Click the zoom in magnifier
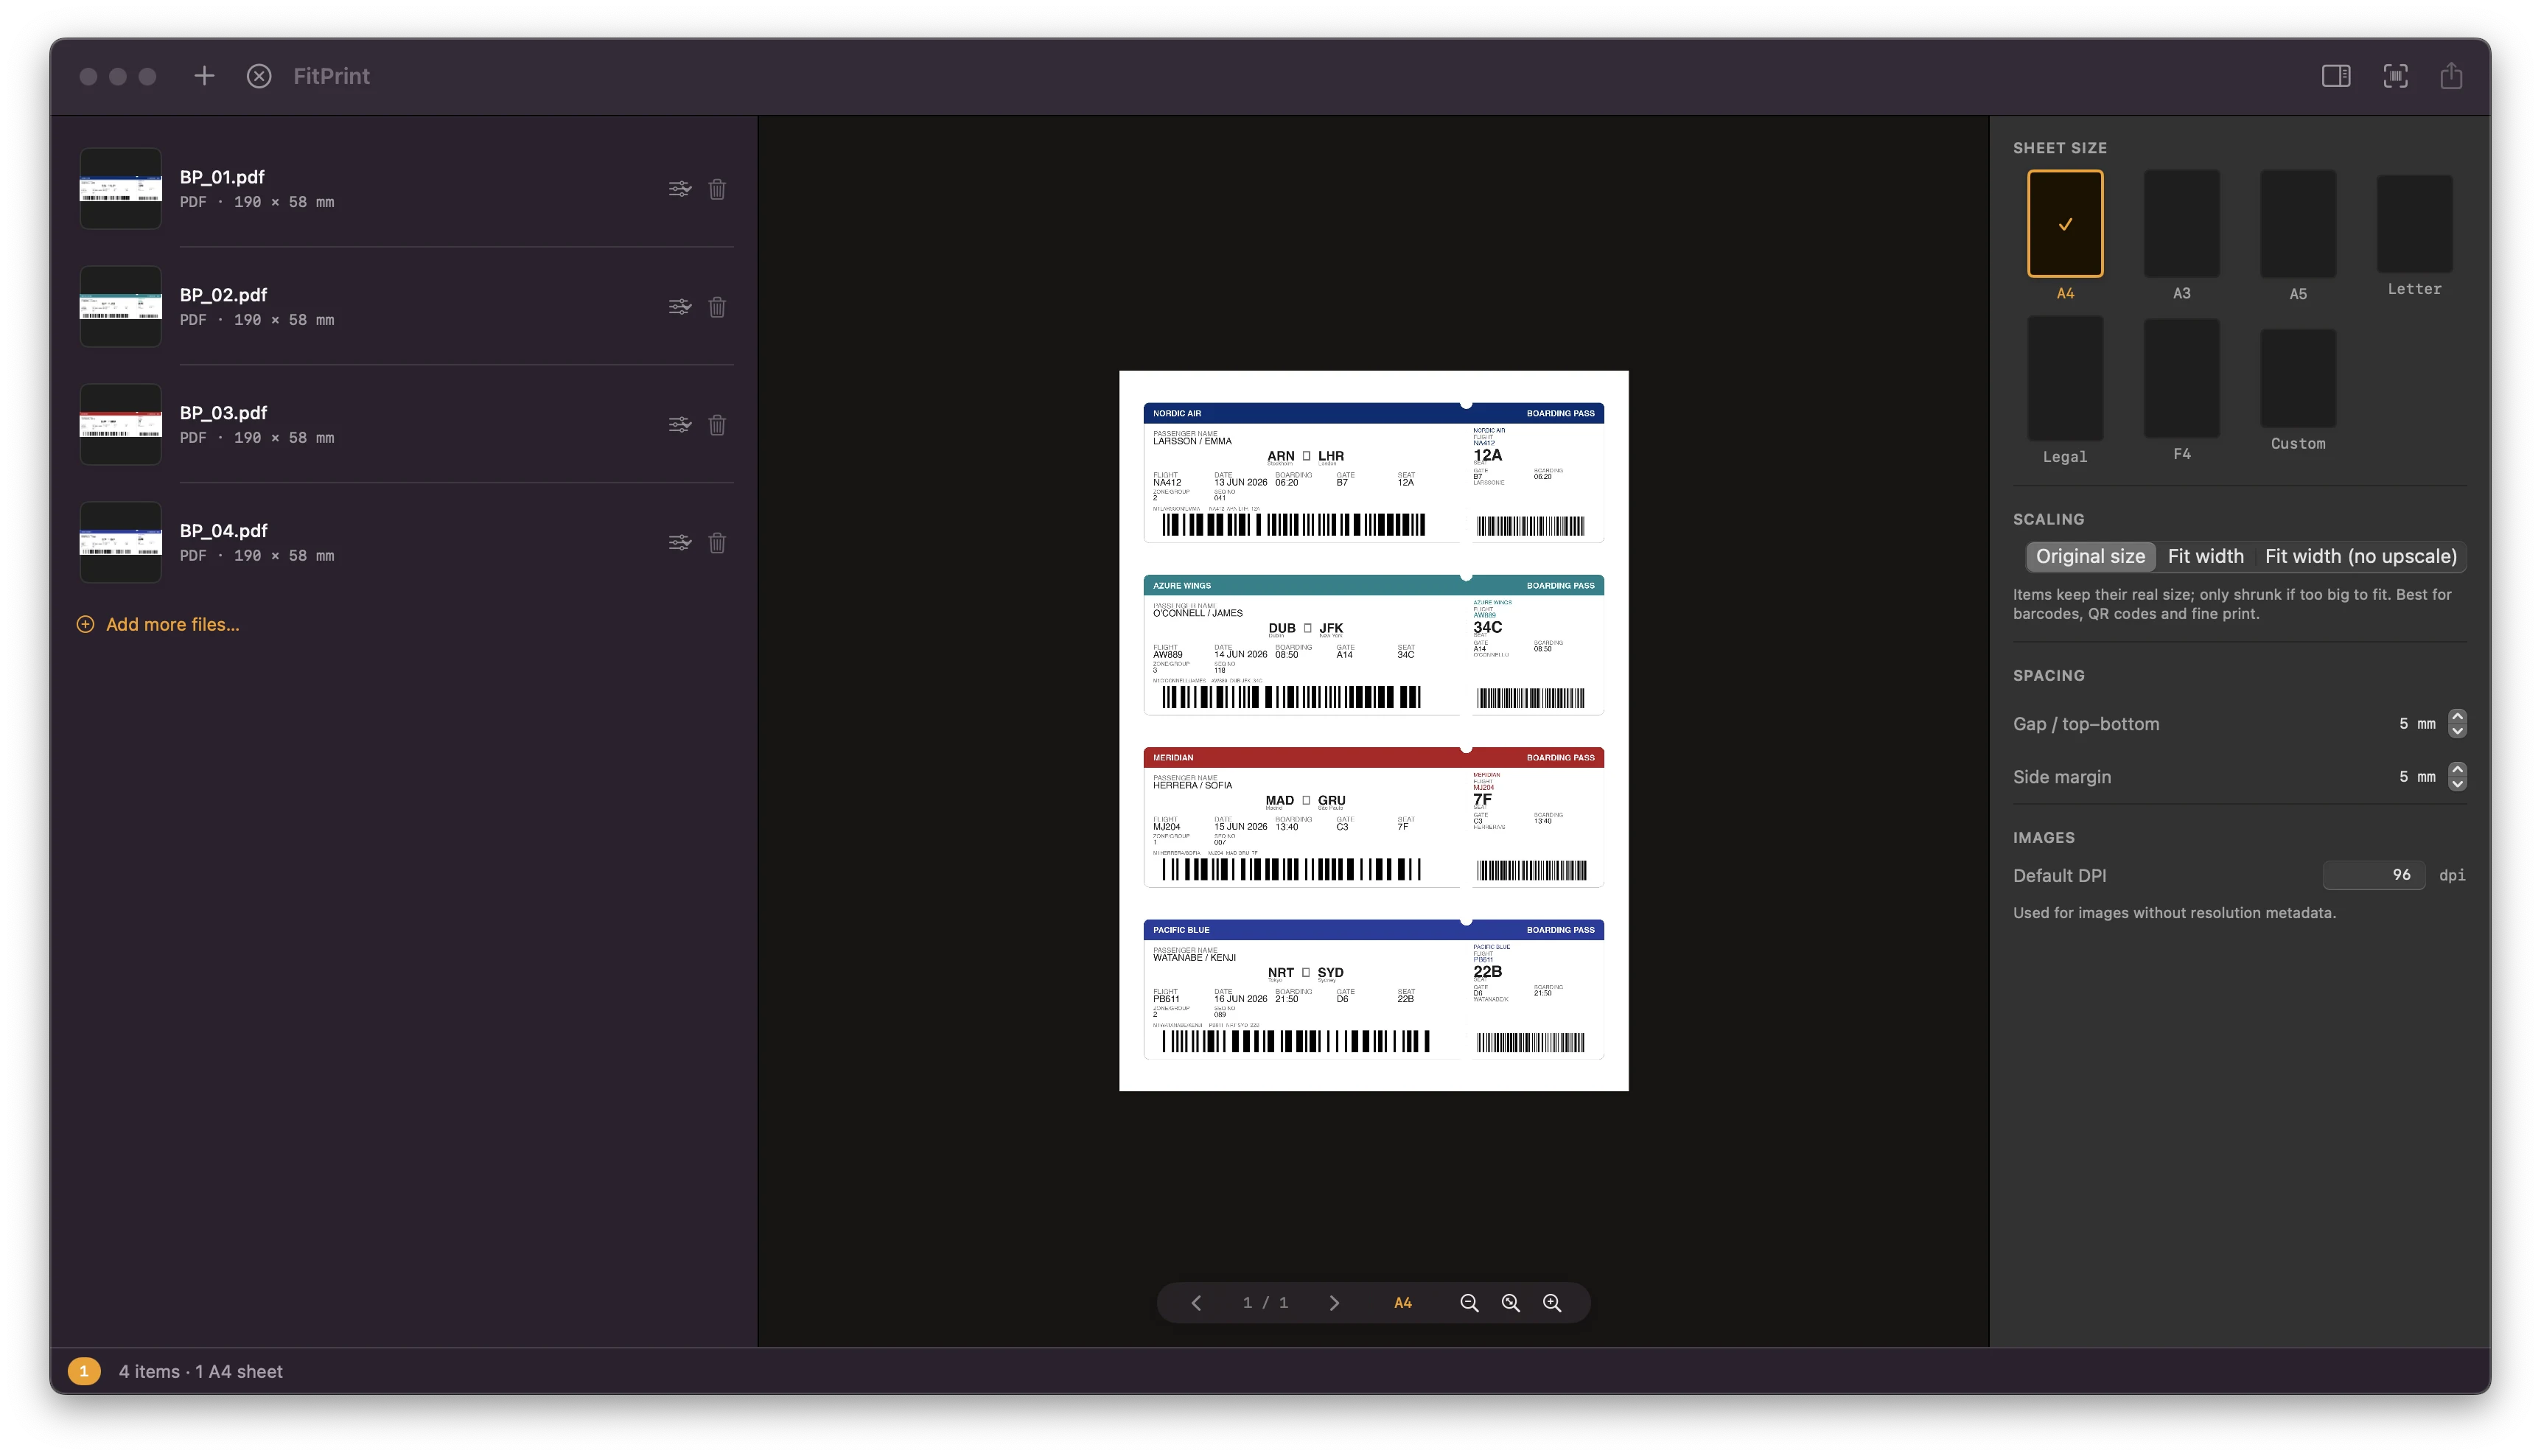2541x1456 pixels. click(1552, 1303)
